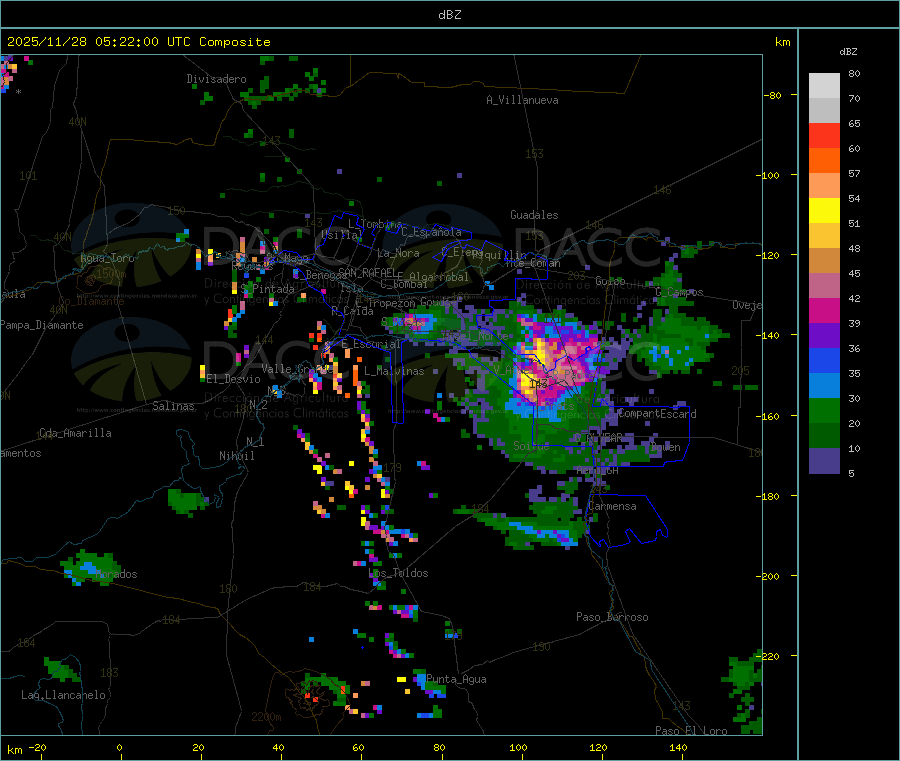This screenshot has height=761, width=900.
Task: Select the Algarrobal label
Action: (439, 277)
